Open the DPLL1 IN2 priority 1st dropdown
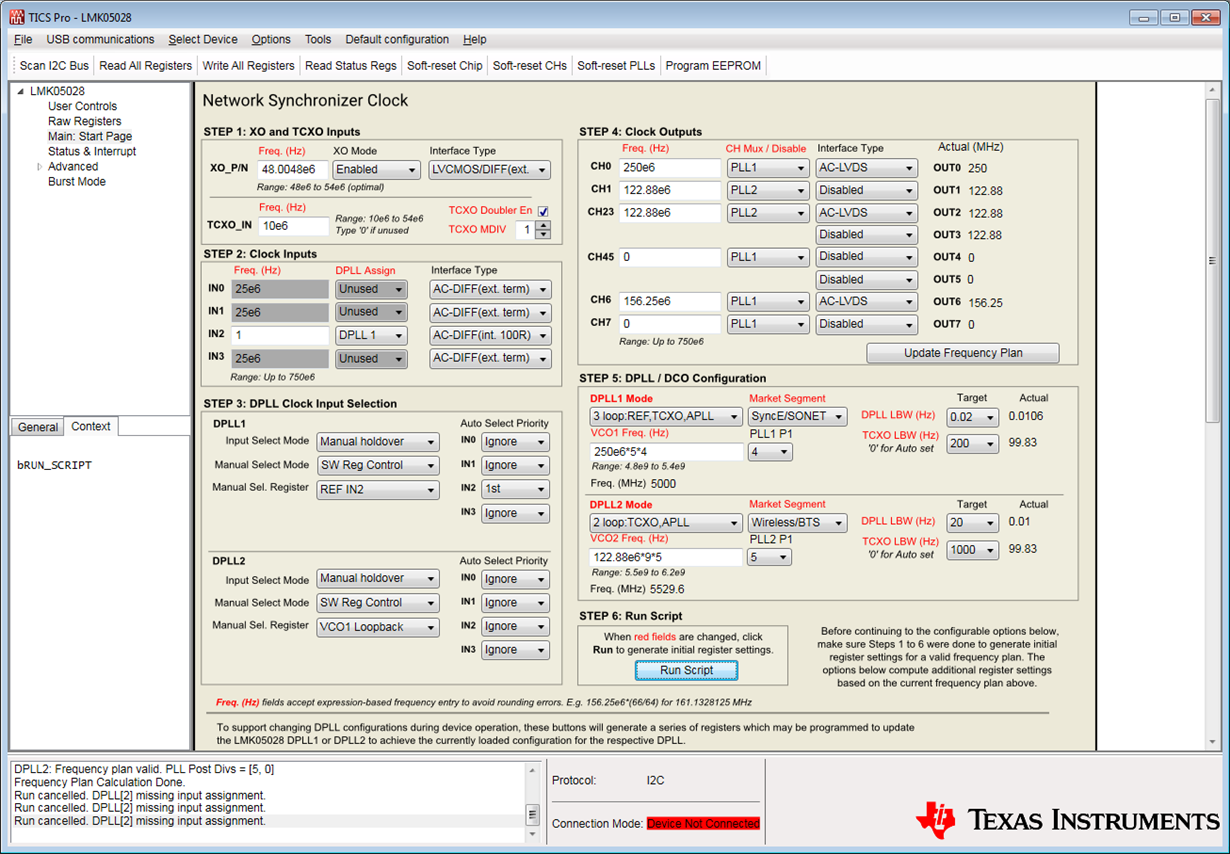The height and width of the screenshot is (854, 1230). click(515, 489)
